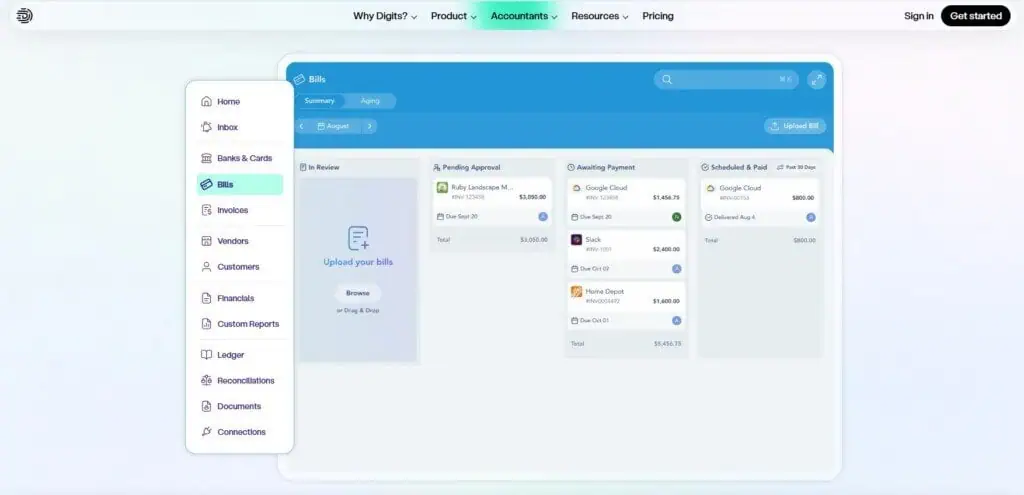Open the Pricing page
Screen dimensions: 1024x495
658,16
